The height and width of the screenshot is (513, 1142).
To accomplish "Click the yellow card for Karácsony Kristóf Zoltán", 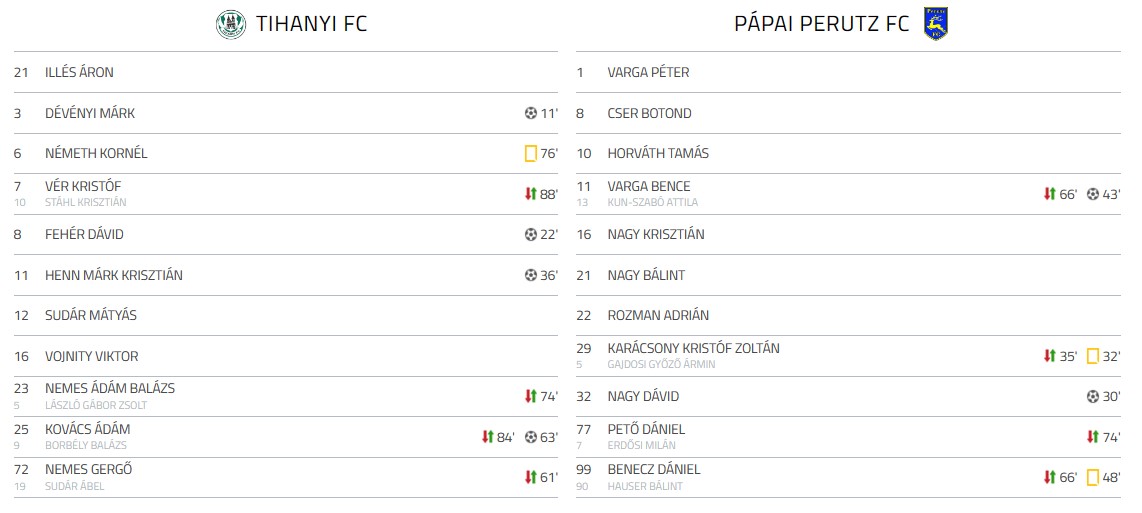I will click(1093, 356).
